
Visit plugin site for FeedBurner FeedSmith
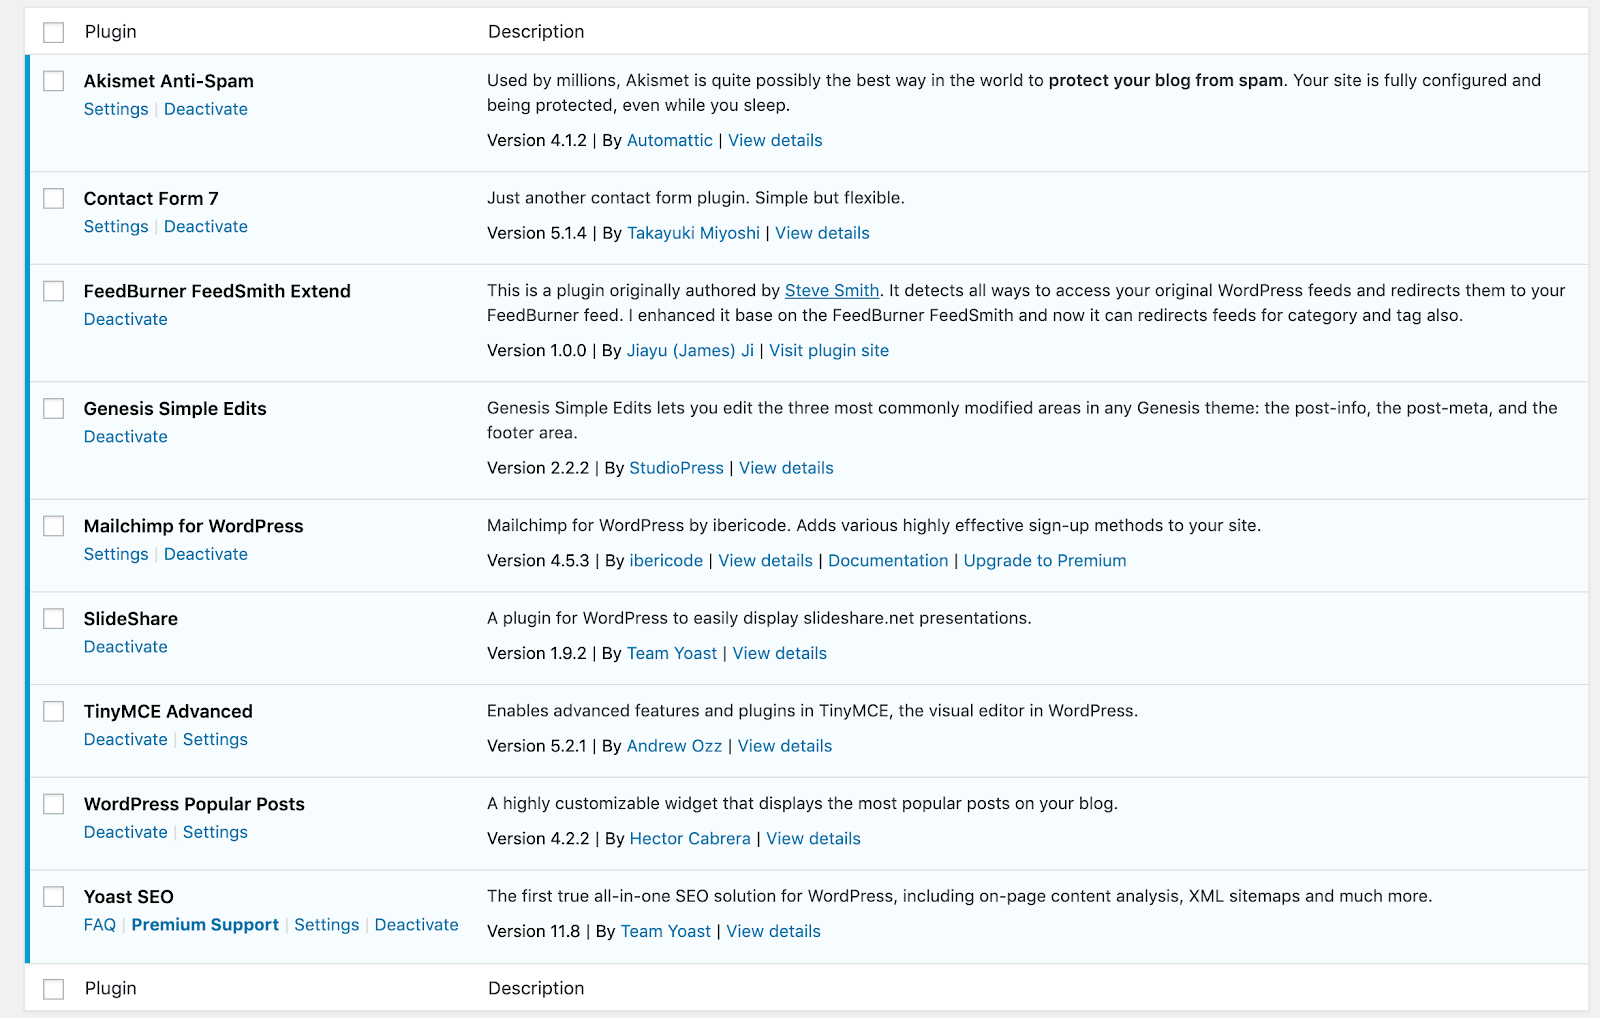pyautogui.click(x=829, y=350)
